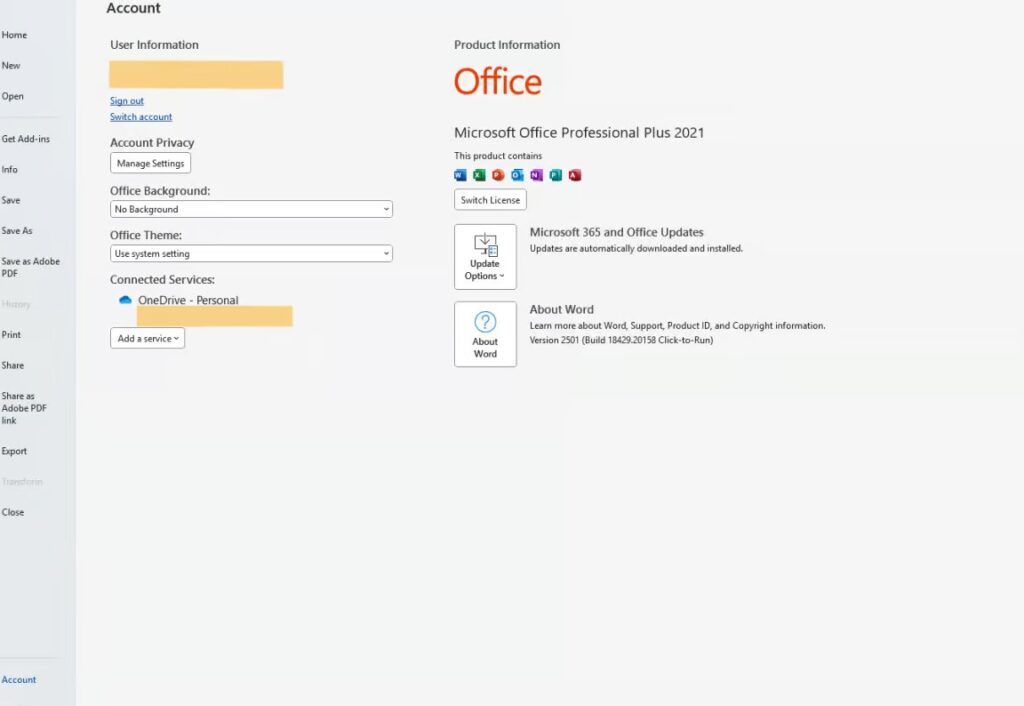Screen dimensions: 1024x706
Task: Click the User Information heading
Action: tap(154, 44)
